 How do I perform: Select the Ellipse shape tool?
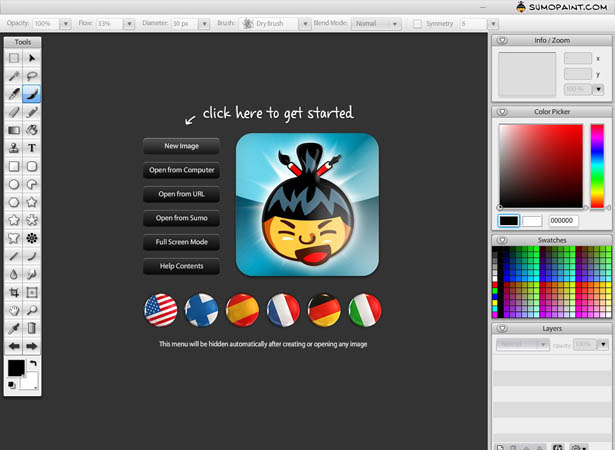click(14, 184)
